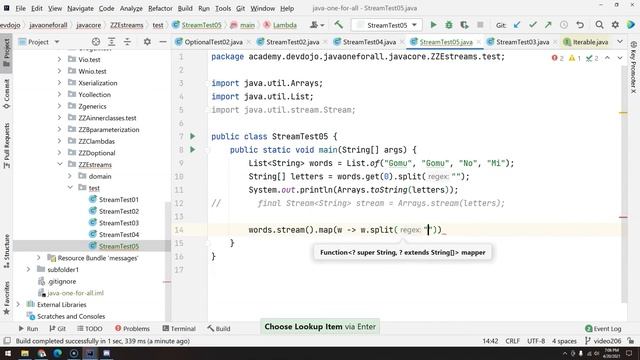
Task: Open the File menu
Action: tap(20, 8)
